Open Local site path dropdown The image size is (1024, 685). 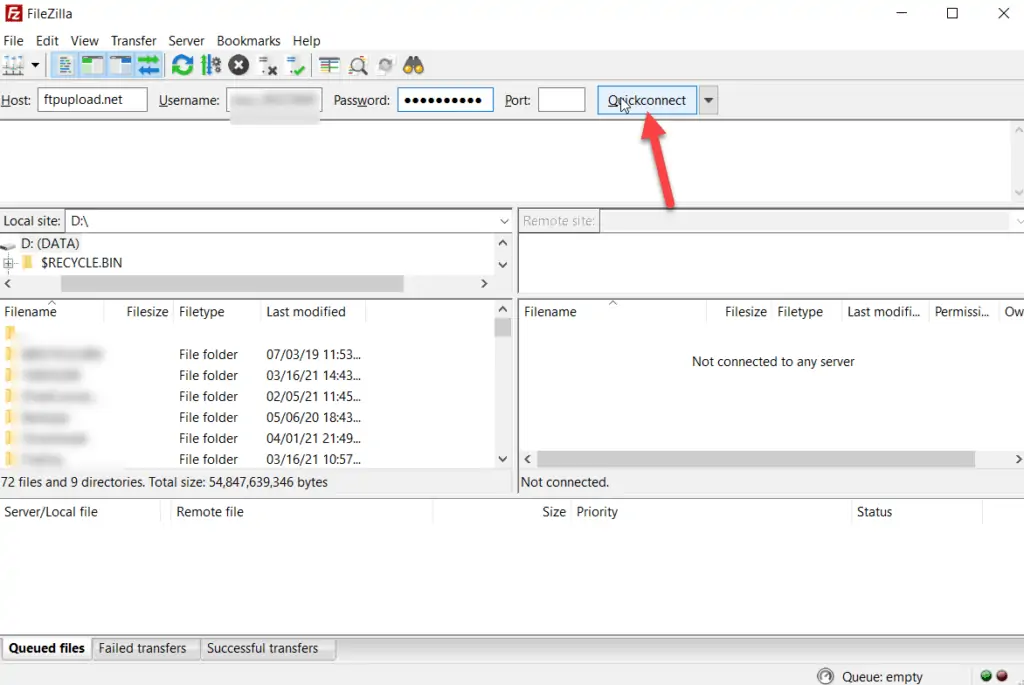504,221
